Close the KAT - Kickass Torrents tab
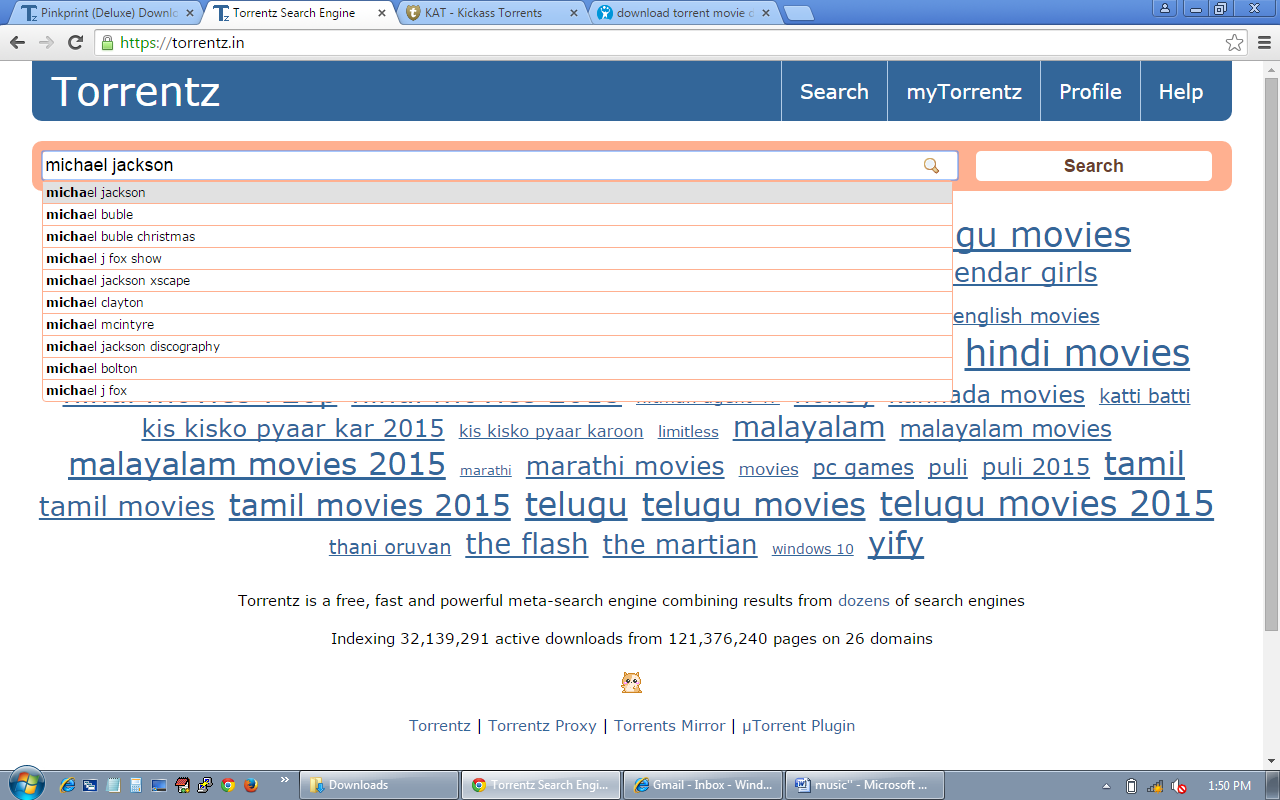The width and height of the screenshot is (1280, 800). tap(572, 13)
